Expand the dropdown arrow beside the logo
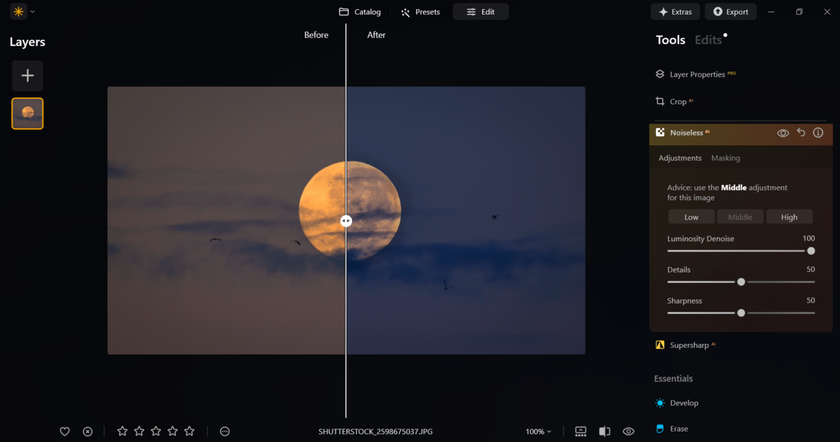840x442 pixels. (x=32, y=11)
